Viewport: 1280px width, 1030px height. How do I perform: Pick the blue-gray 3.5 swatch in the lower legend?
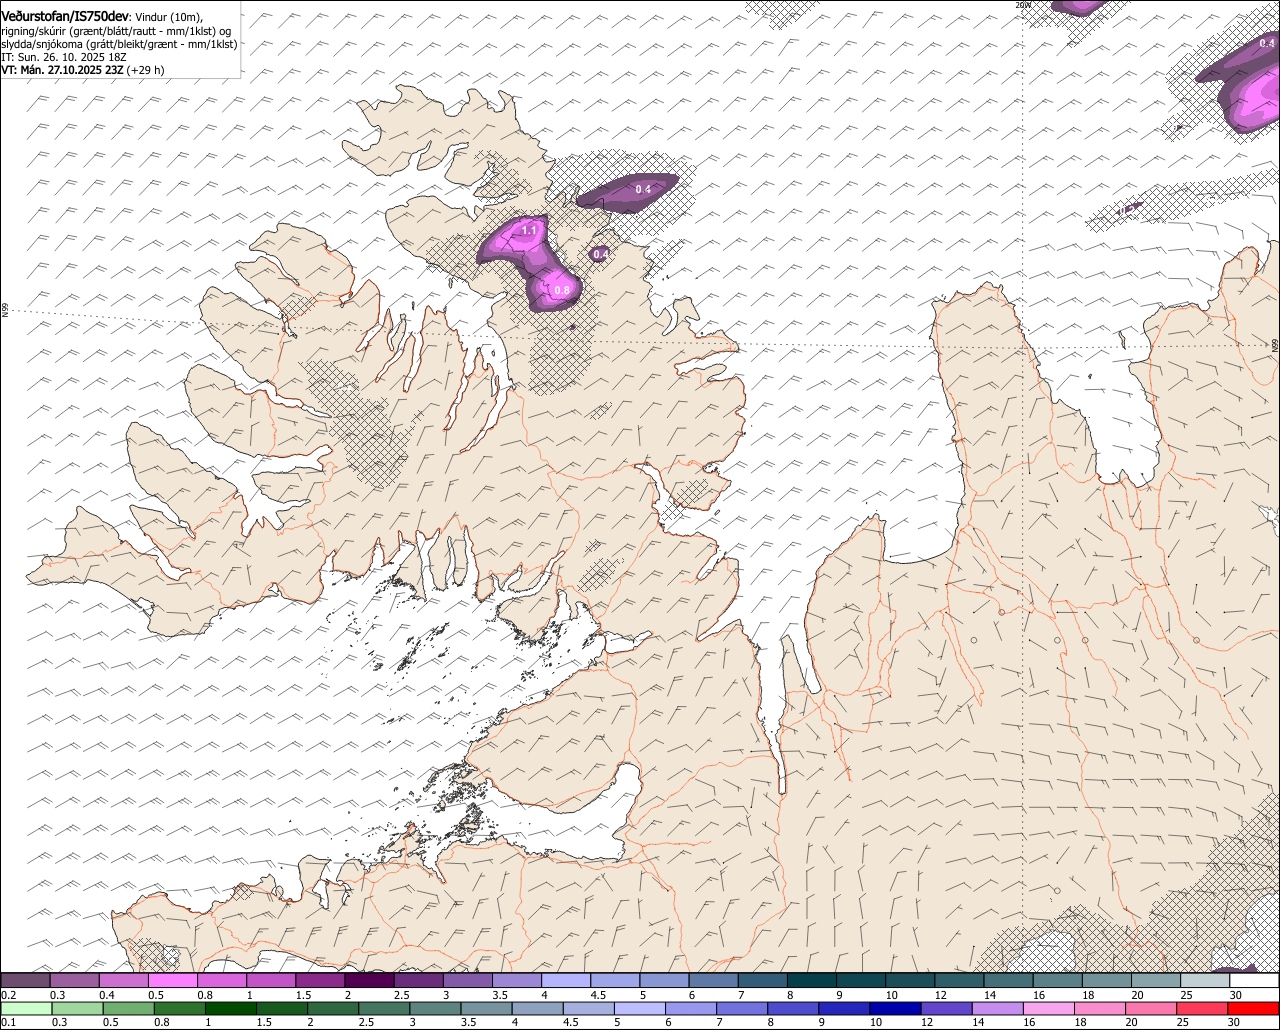click(488, 1008)
